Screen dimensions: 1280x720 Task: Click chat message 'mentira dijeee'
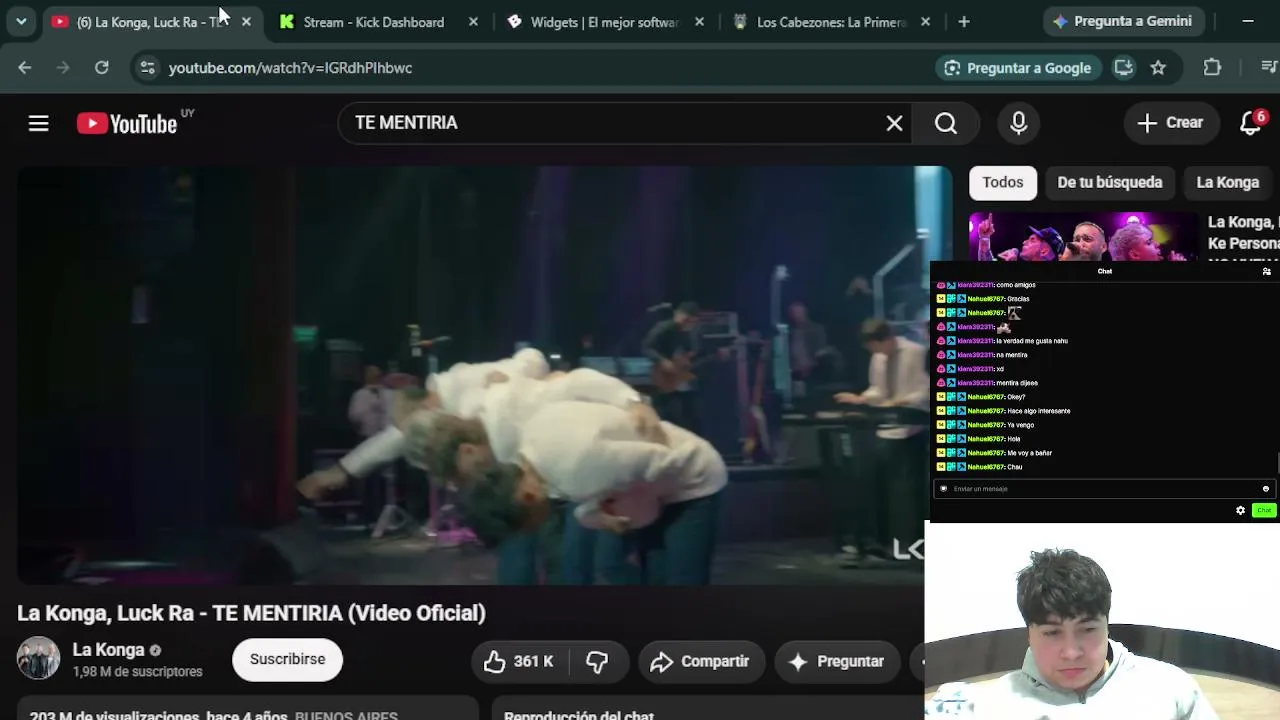(x=1017, y=383)
